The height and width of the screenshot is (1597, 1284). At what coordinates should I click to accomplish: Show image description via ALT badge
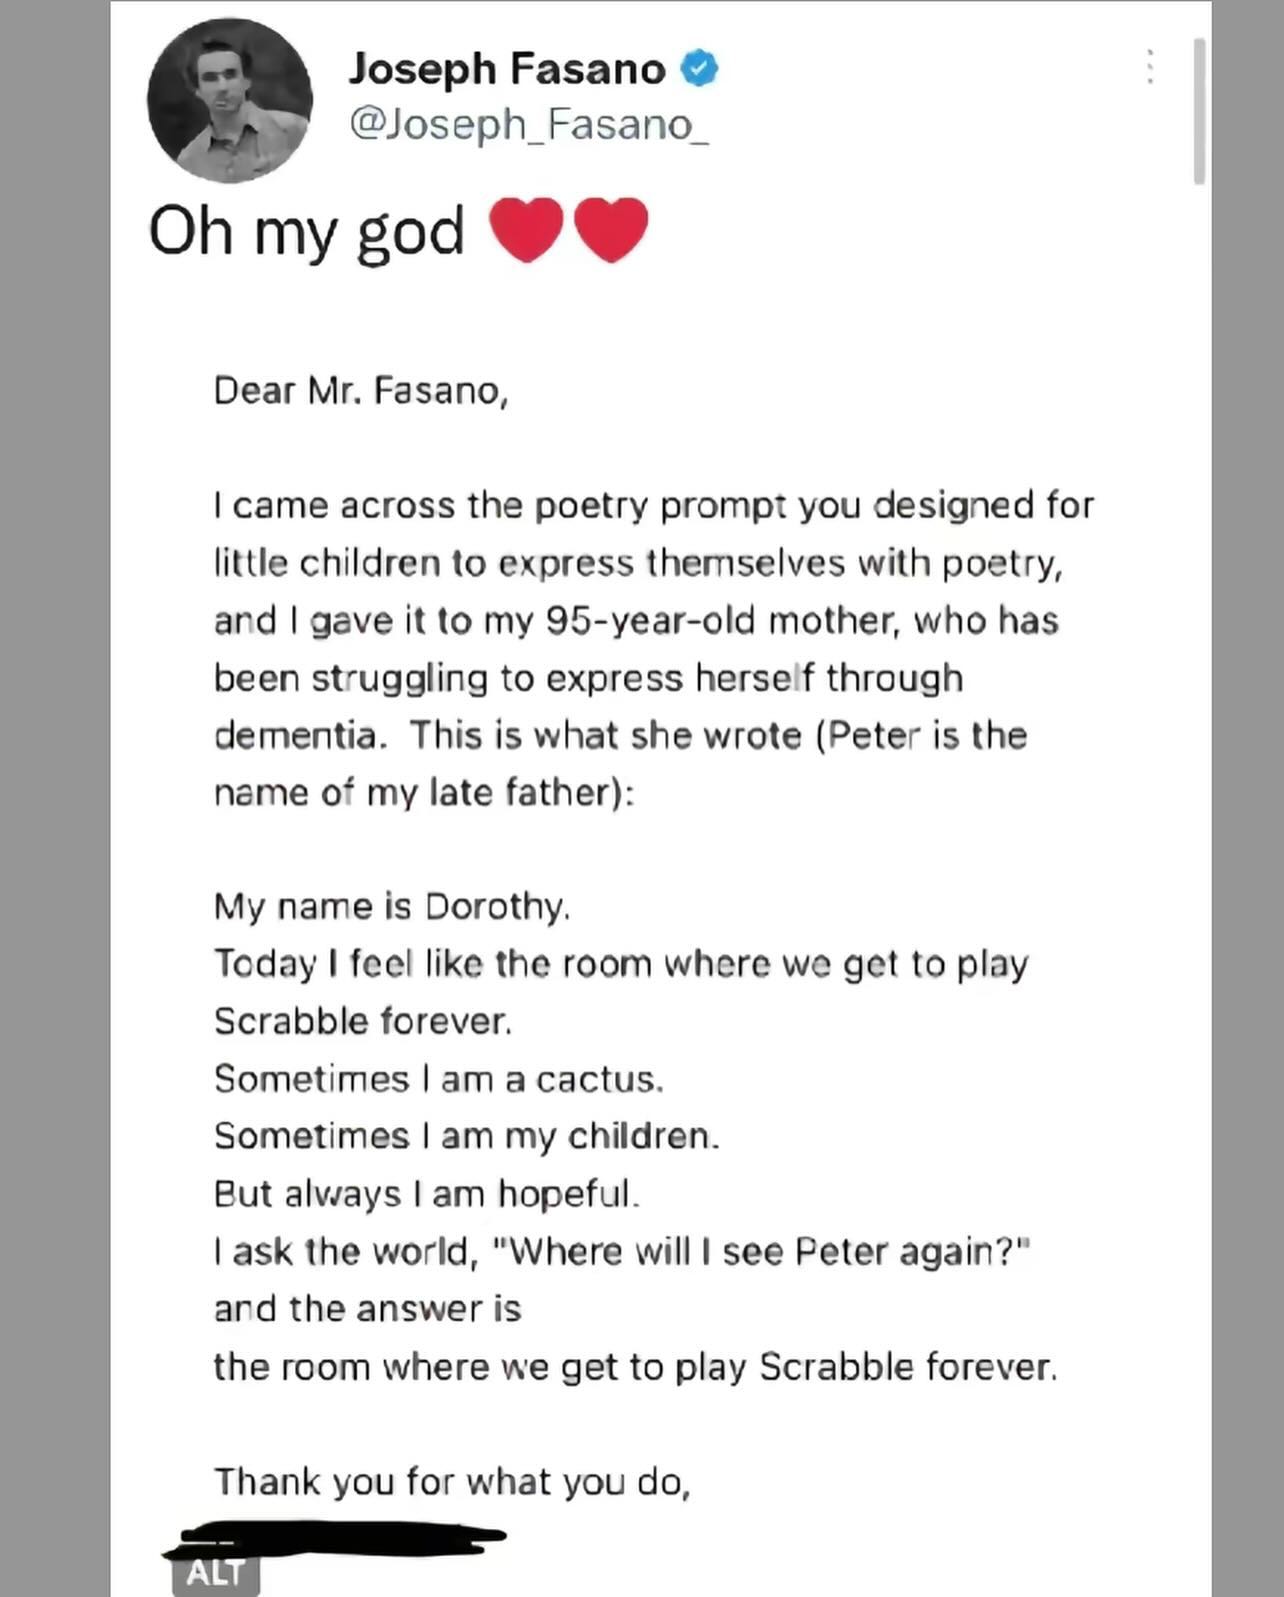coord(215,1572)
